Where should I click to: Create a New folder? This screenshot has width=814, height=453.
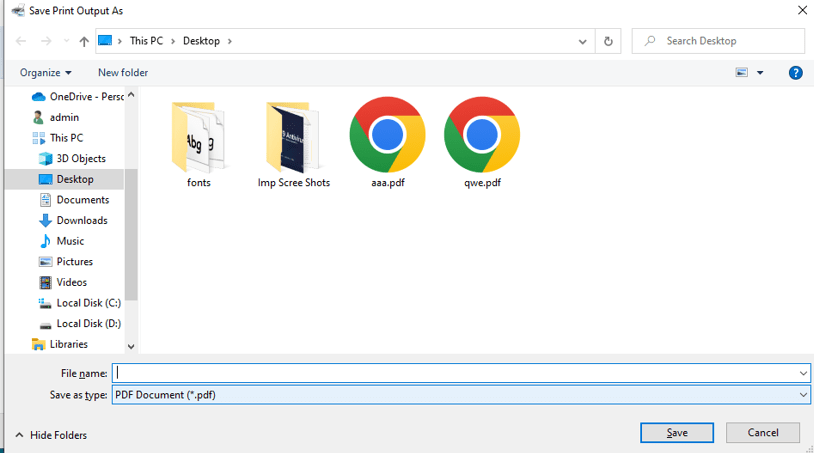click(123, 73)
